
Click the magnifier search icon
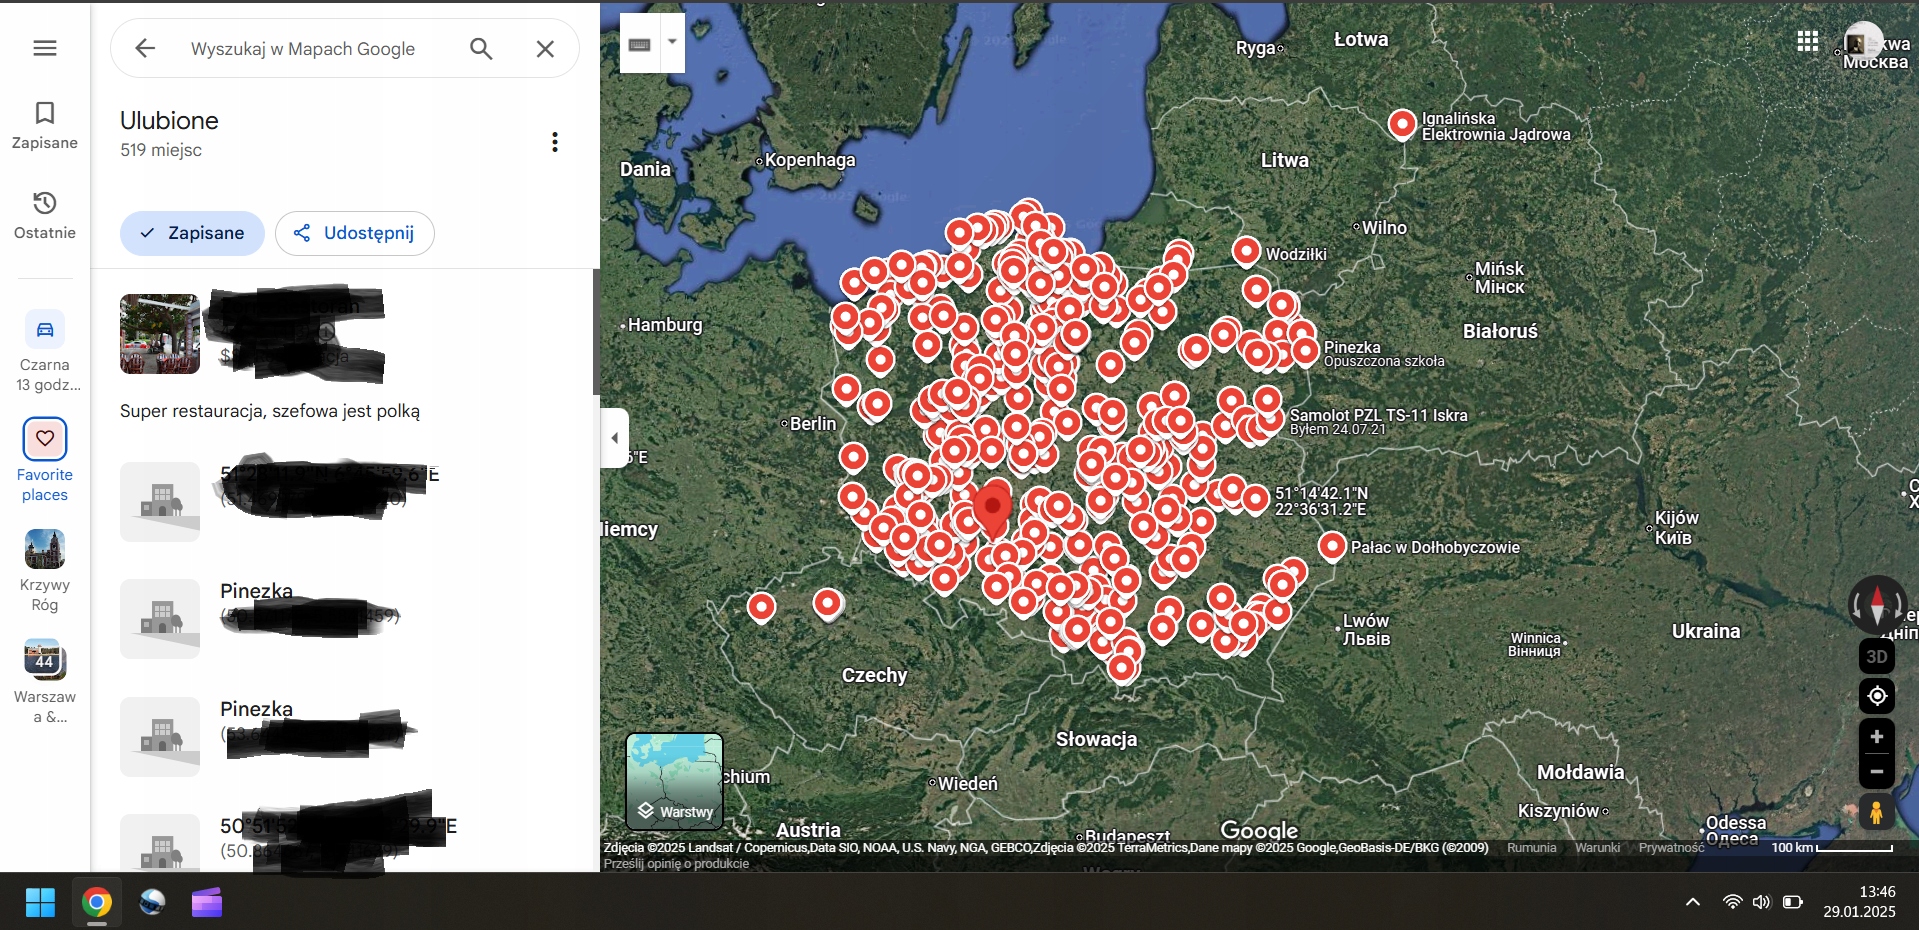pyautogui.click(x=481, y=48)
